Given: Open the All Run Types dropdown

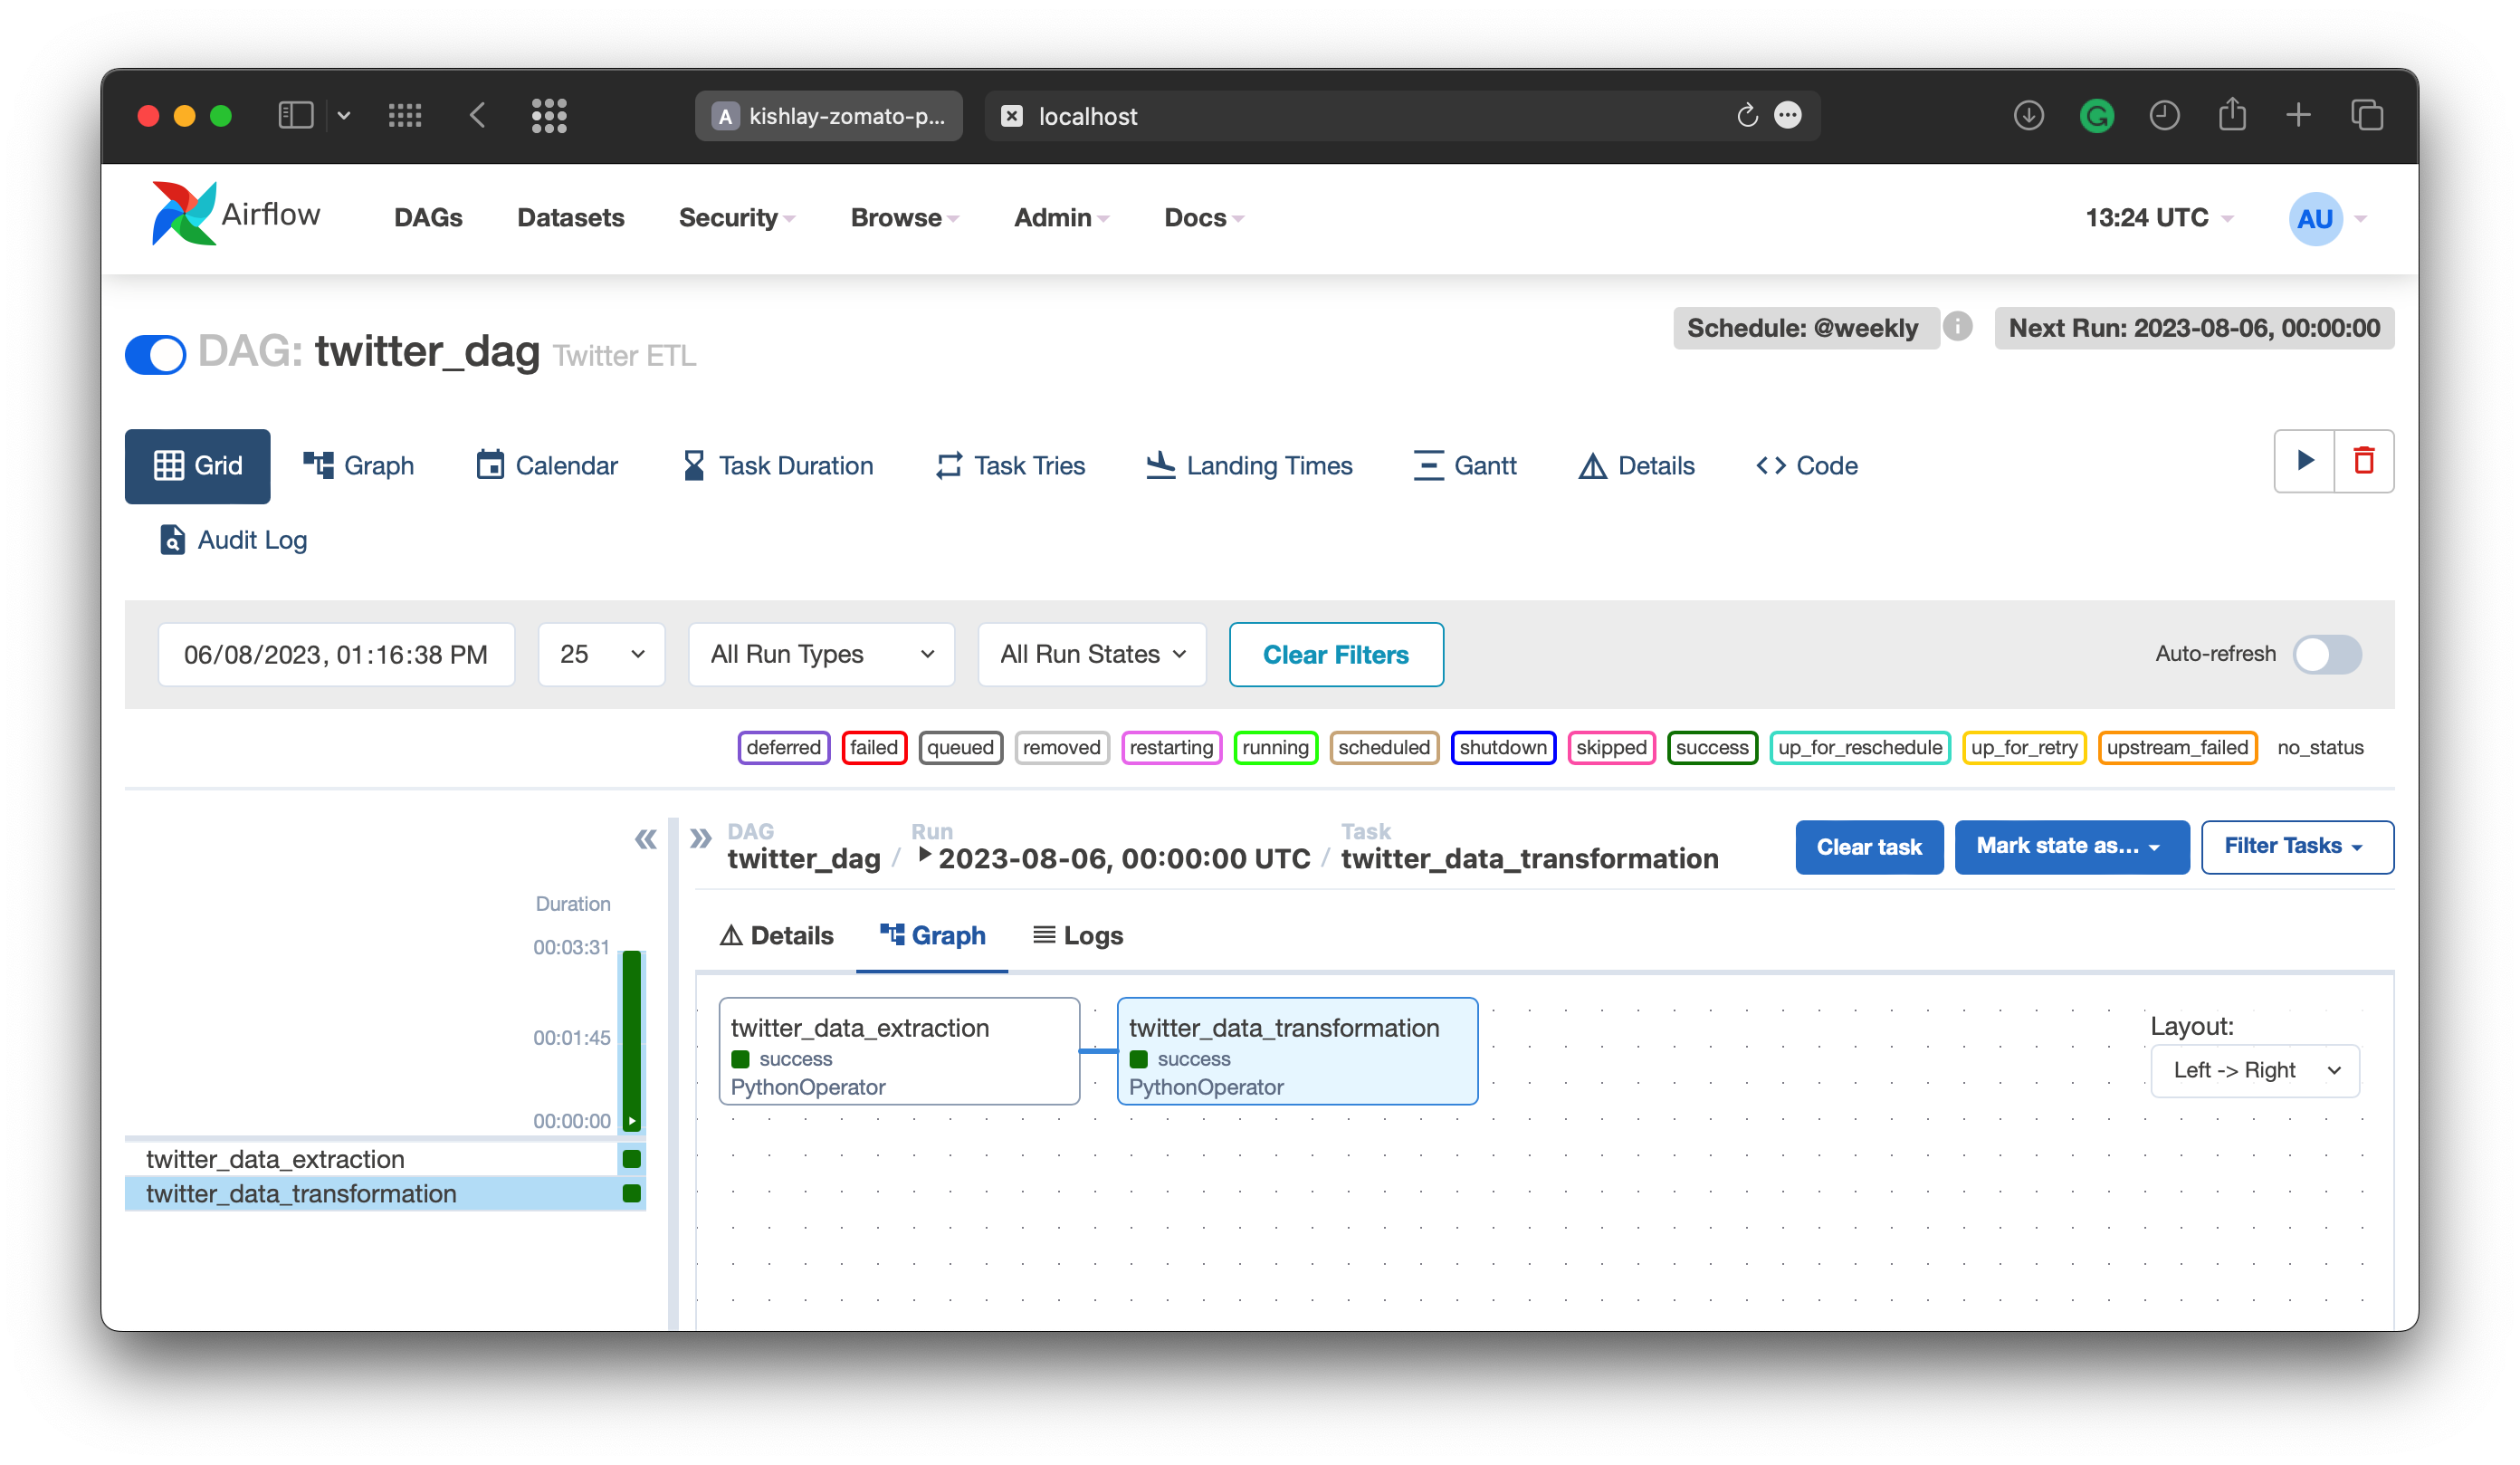Looking at the screenshot, I should tap(821, 654).
